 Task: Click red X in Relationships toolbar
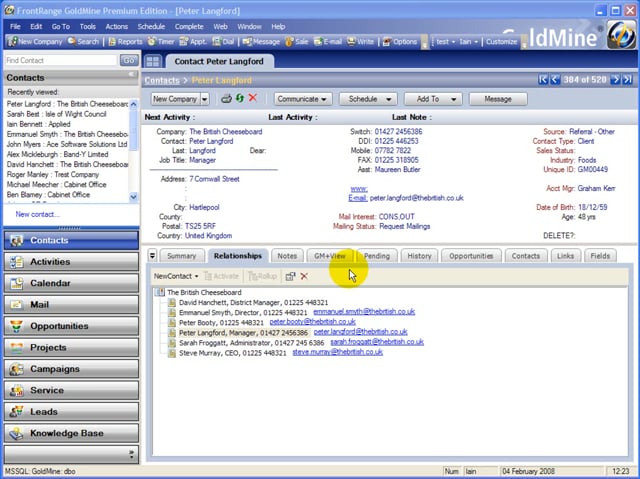pyautogui.click(x=304, y=276)
